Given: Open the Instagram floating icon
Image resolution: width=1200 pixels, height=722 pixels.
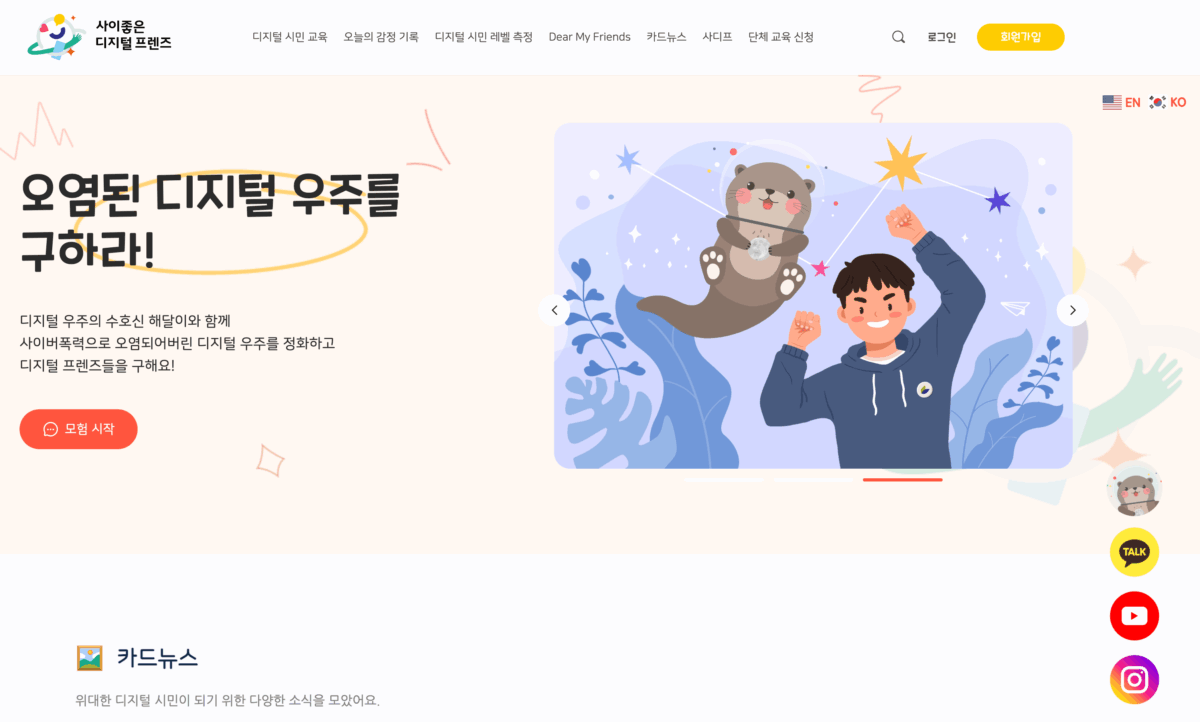Looking at the screenshot, I should (1134, 680).
